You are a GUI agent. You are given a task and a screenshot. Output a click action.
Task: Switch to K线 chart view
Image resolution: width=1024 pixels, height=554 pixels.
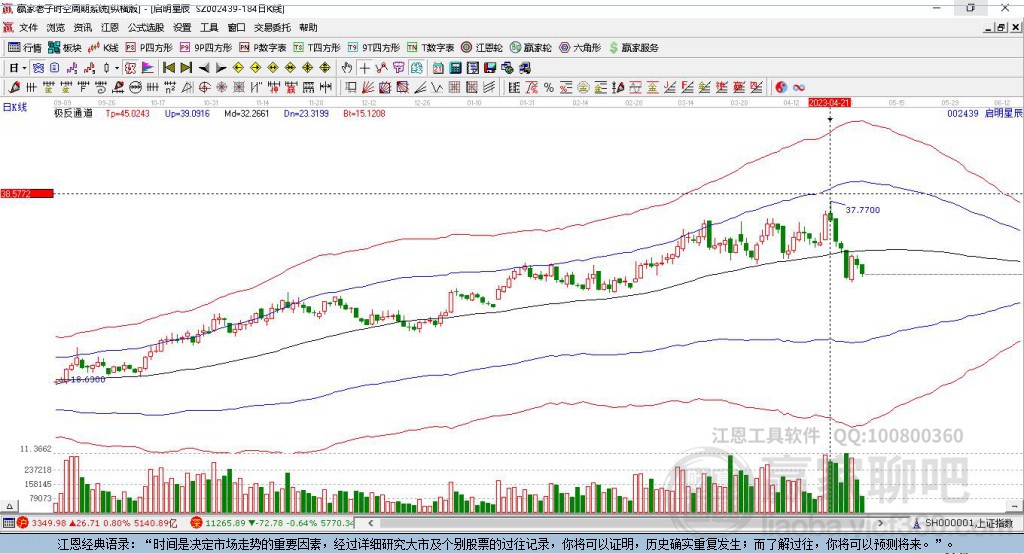(103, 48)
